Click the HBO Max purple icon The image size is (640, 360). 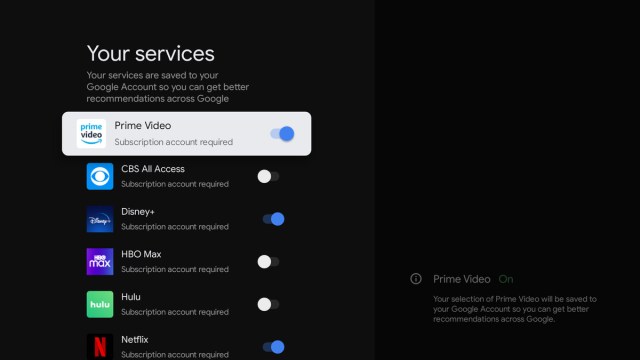coord(100,262)
